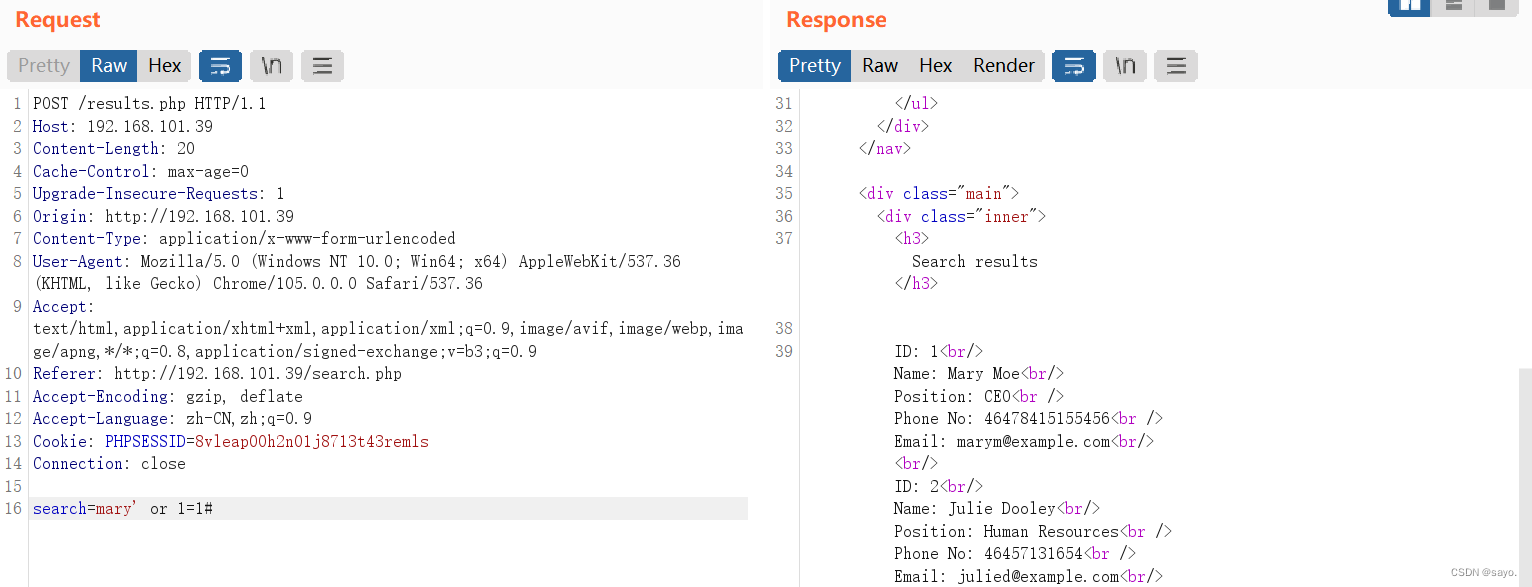Click the <div class="inner"> line
Image resolution: width=1532 pixels, height=587 pixels.
tap(961, 217)
